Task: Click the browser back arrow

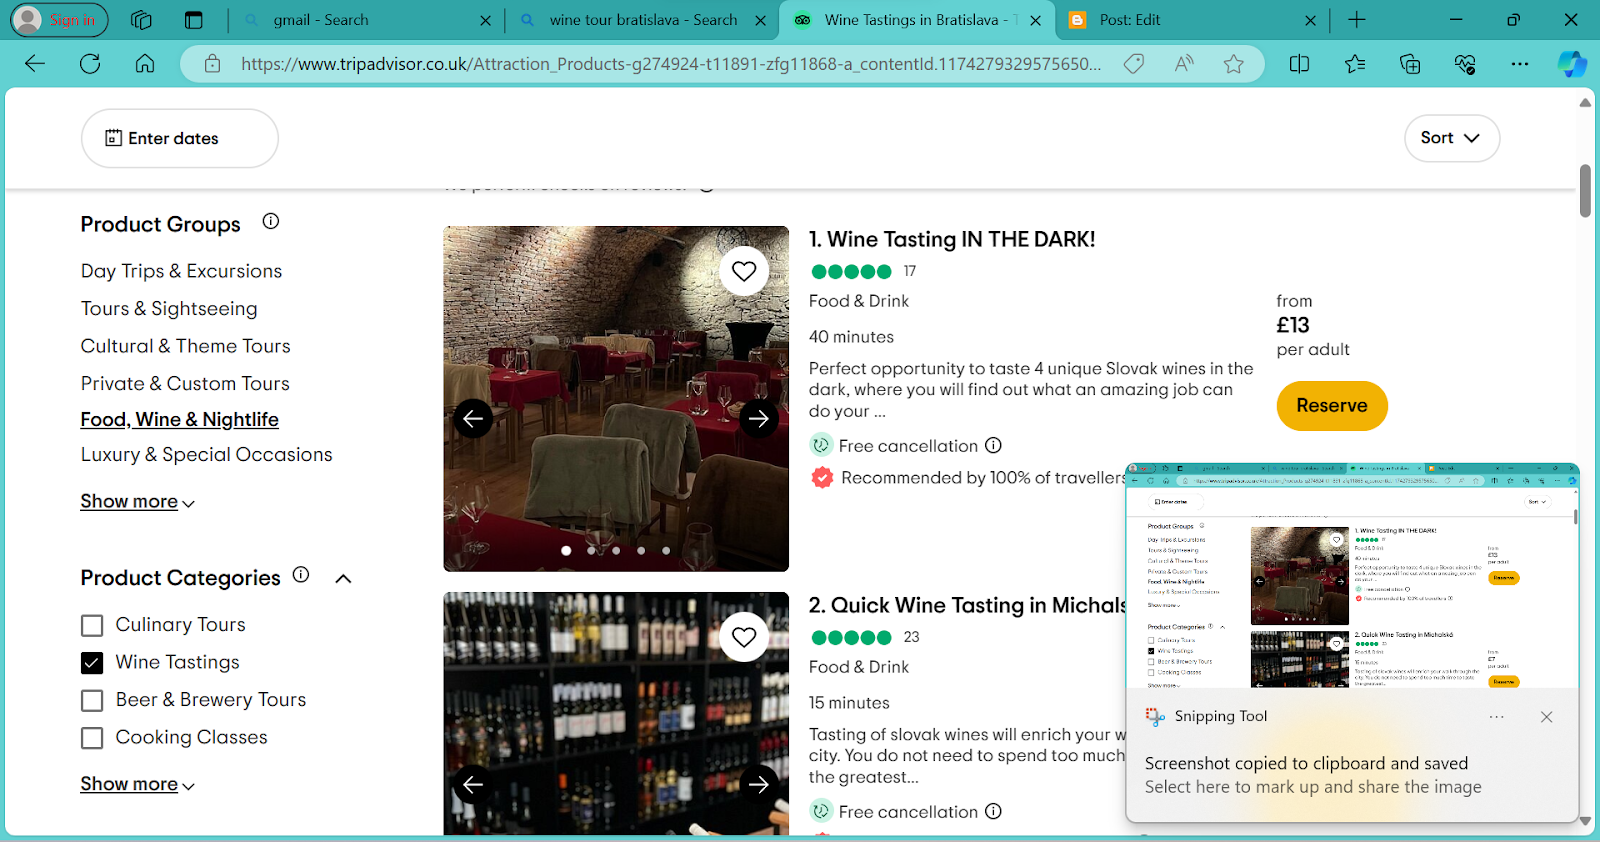Action: pos(35,64)
